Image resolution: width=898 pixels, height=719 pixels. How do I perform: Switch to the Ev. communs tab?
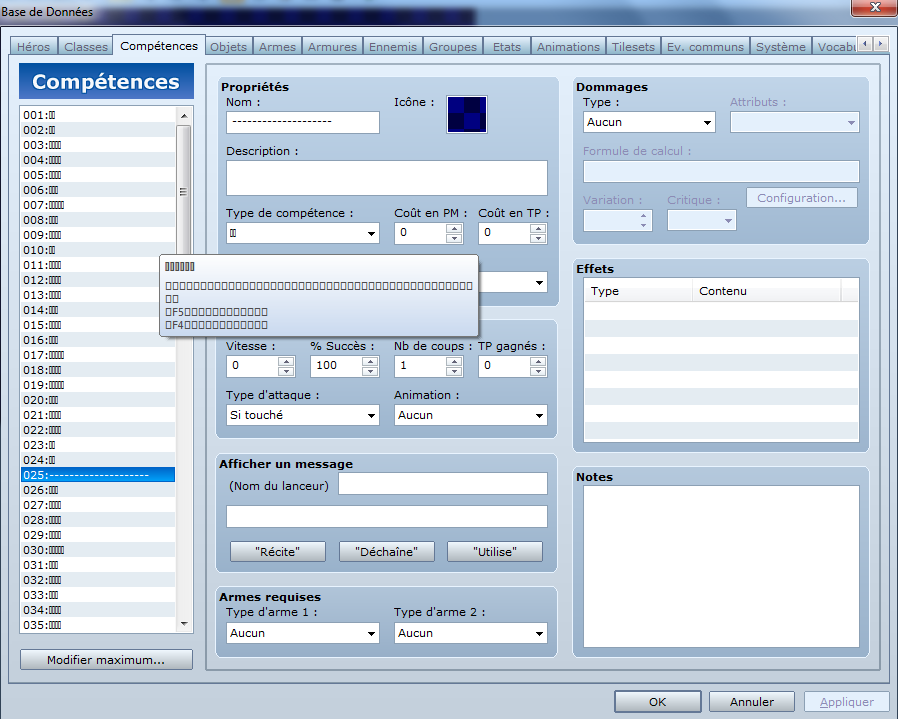point(705,47)
